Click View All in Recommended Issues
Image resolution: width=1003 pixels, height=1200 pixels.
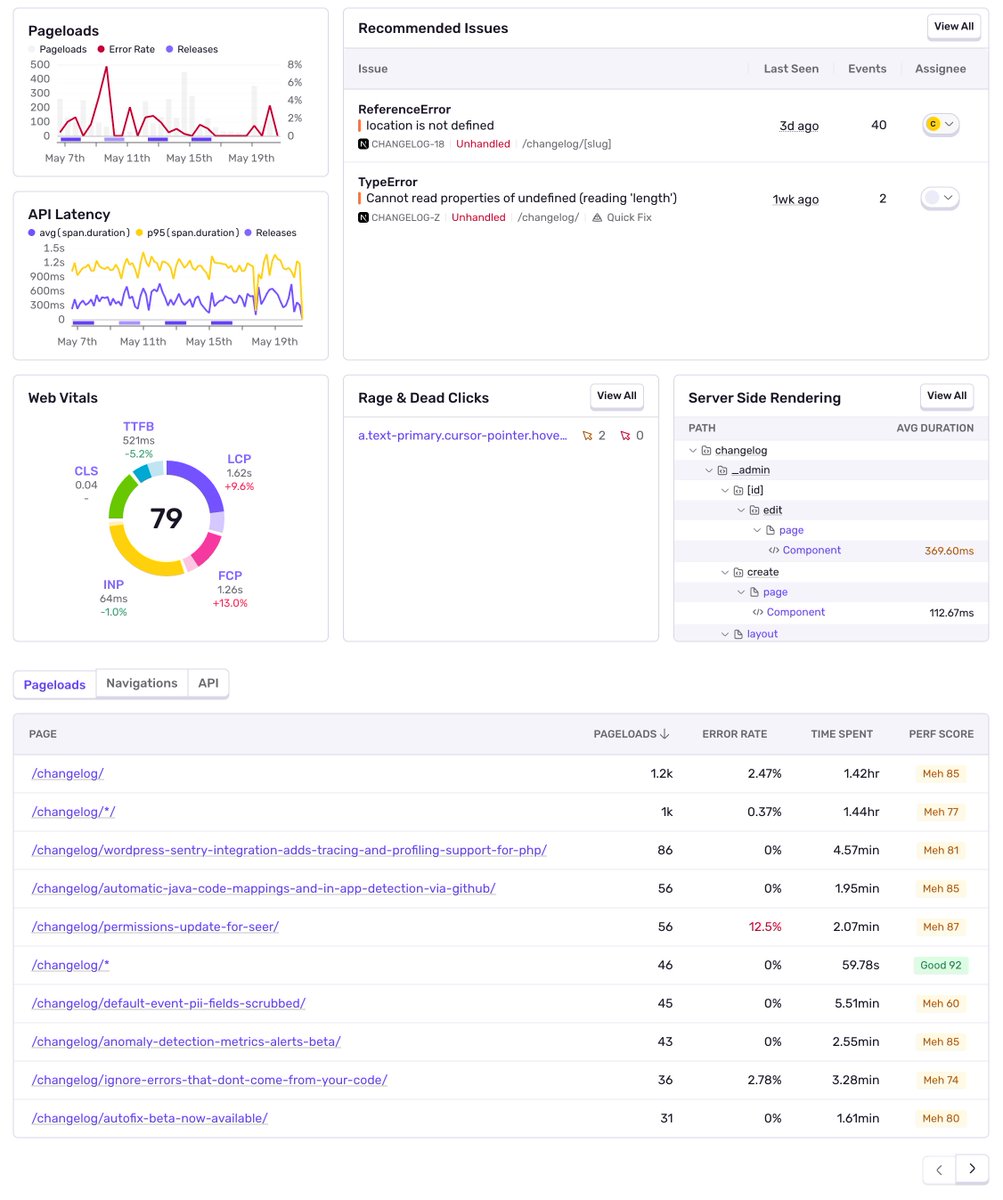[x=954, y=27]
